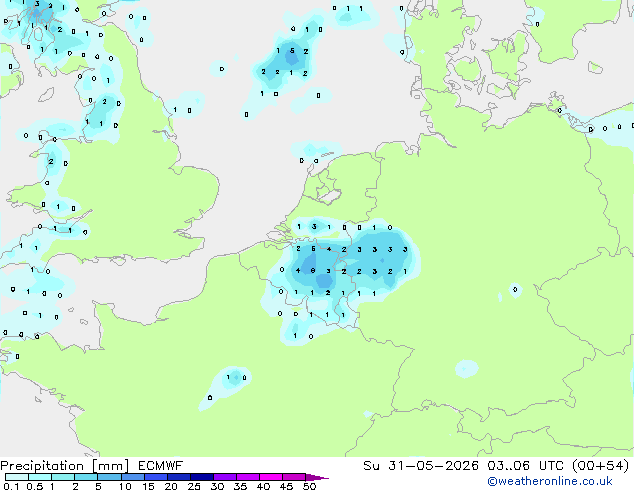The width and height of the screenshot is (634, 490).
Task: Click the legend scale value '0.5'
Action: coord(35,486)
